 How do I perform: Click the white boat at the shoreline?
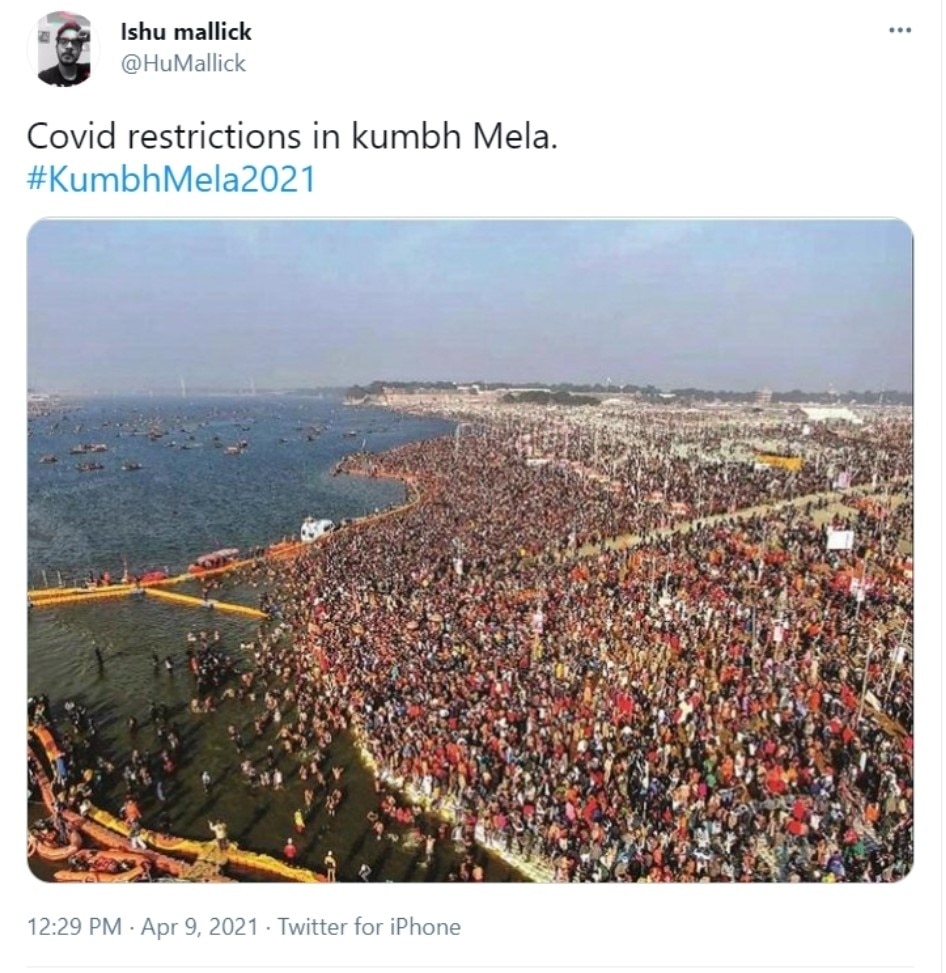(316, 528)
